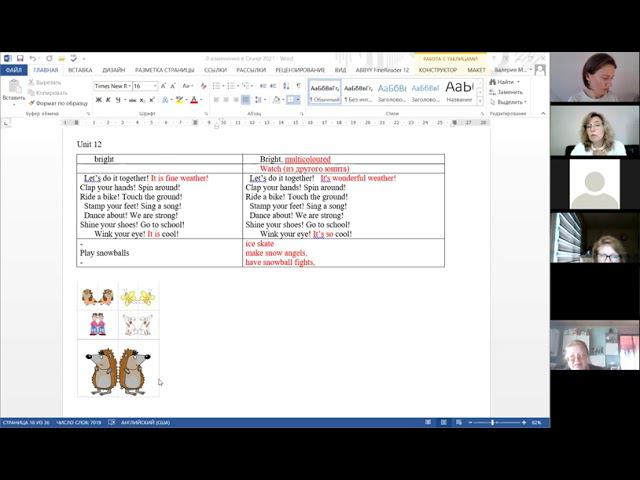Switch to ВСТАВКА (Insert) tab
This screenshot has height=480, width=640.
pos(80,70)
